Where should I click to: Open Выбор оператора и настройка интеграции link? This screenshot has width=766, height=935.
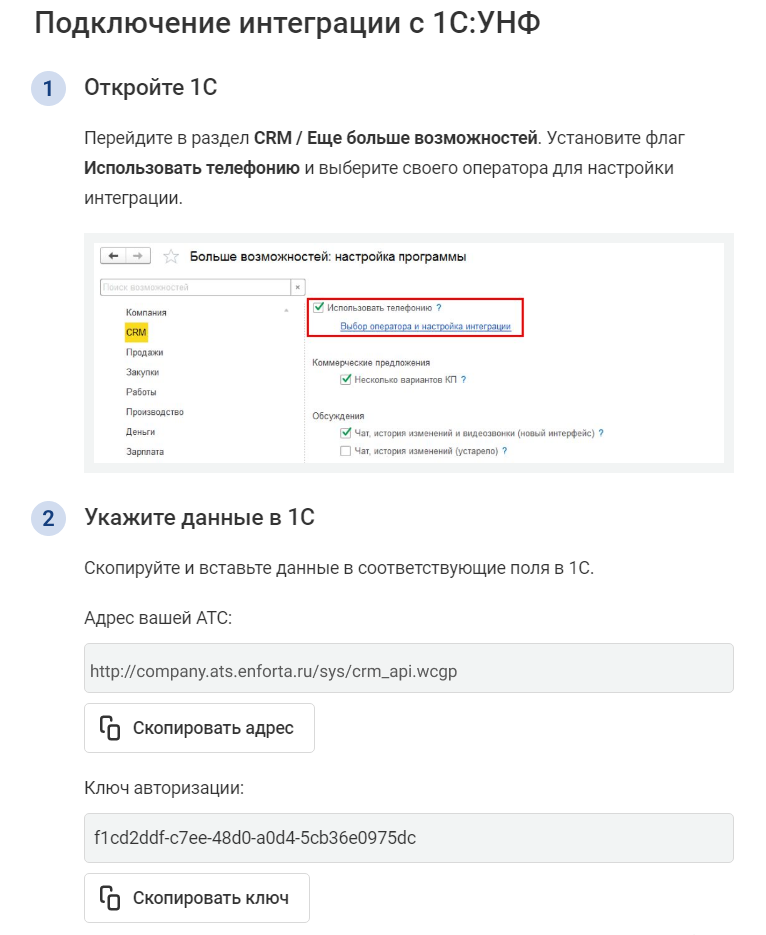pos(425,326)
